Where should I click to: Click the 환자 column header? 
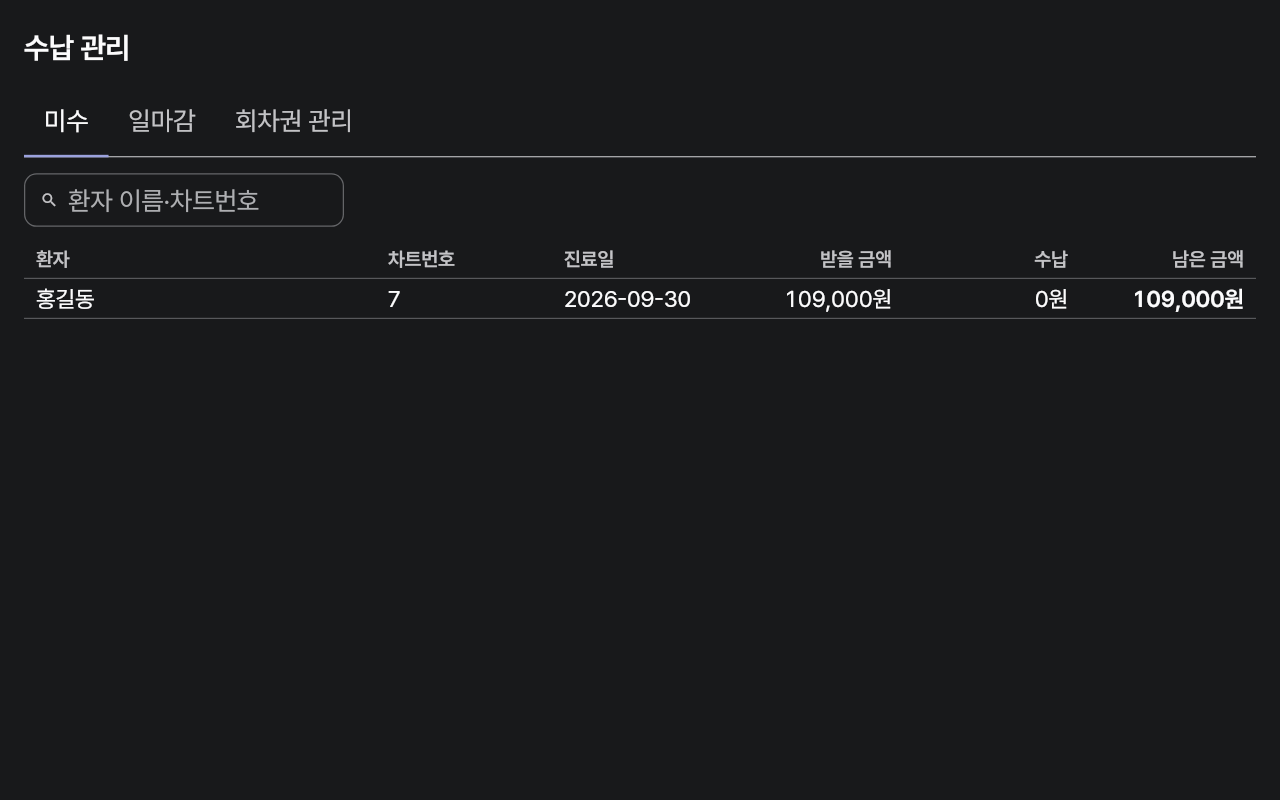point(52,259)
